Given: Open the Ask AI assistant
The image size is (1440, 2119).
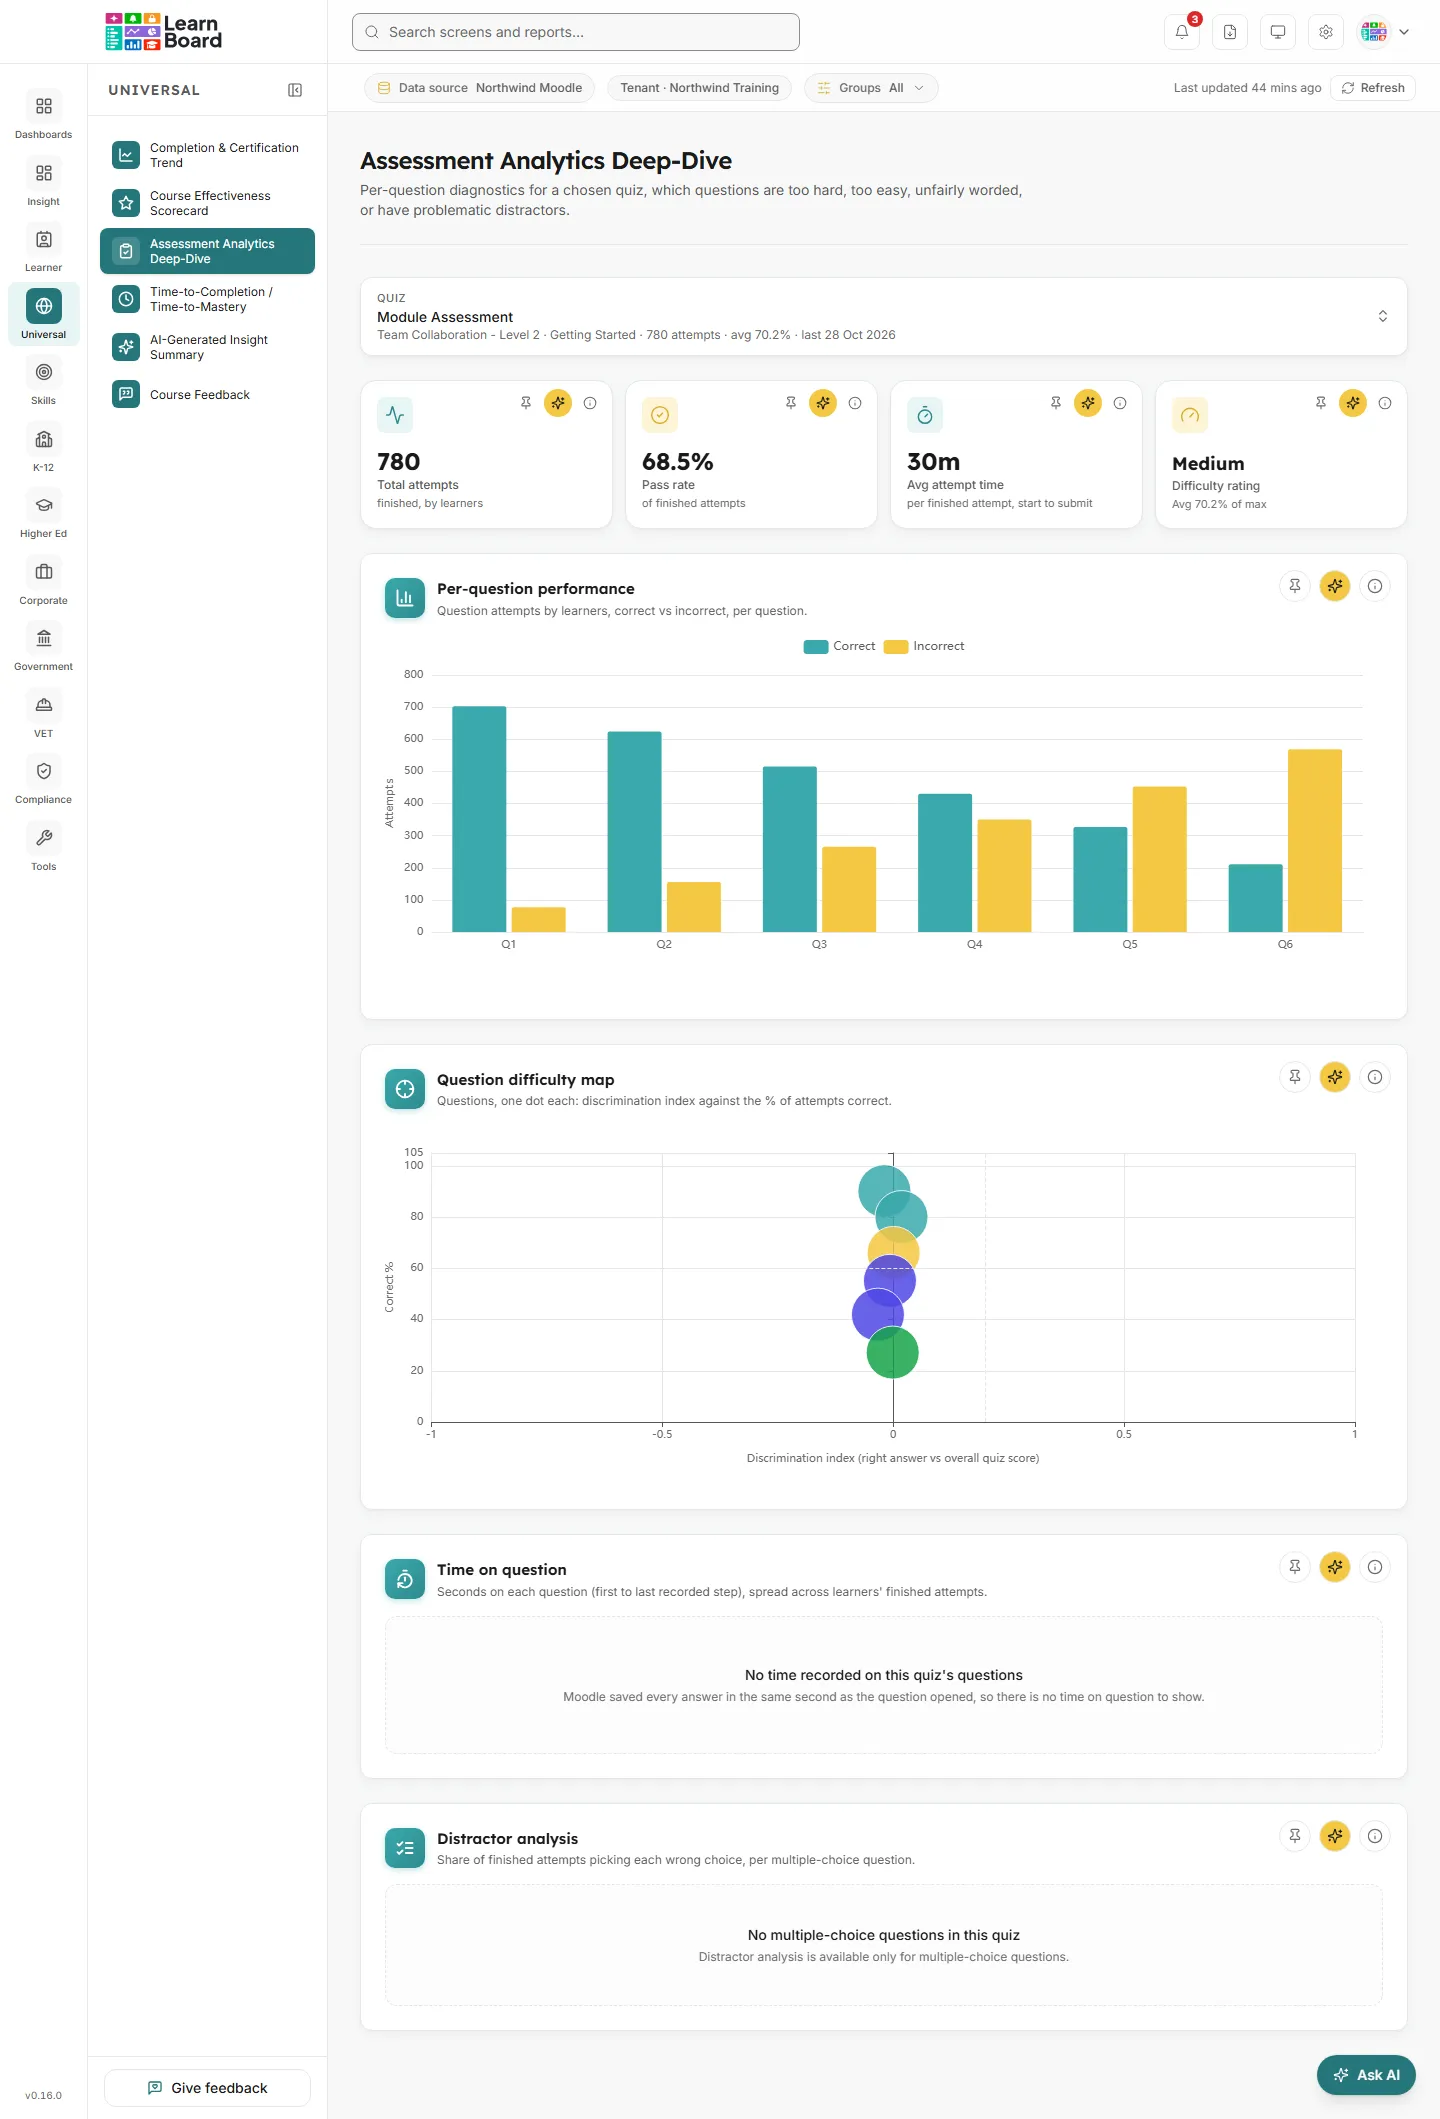Looking at the screenshot, I should click(1366, 2075).
